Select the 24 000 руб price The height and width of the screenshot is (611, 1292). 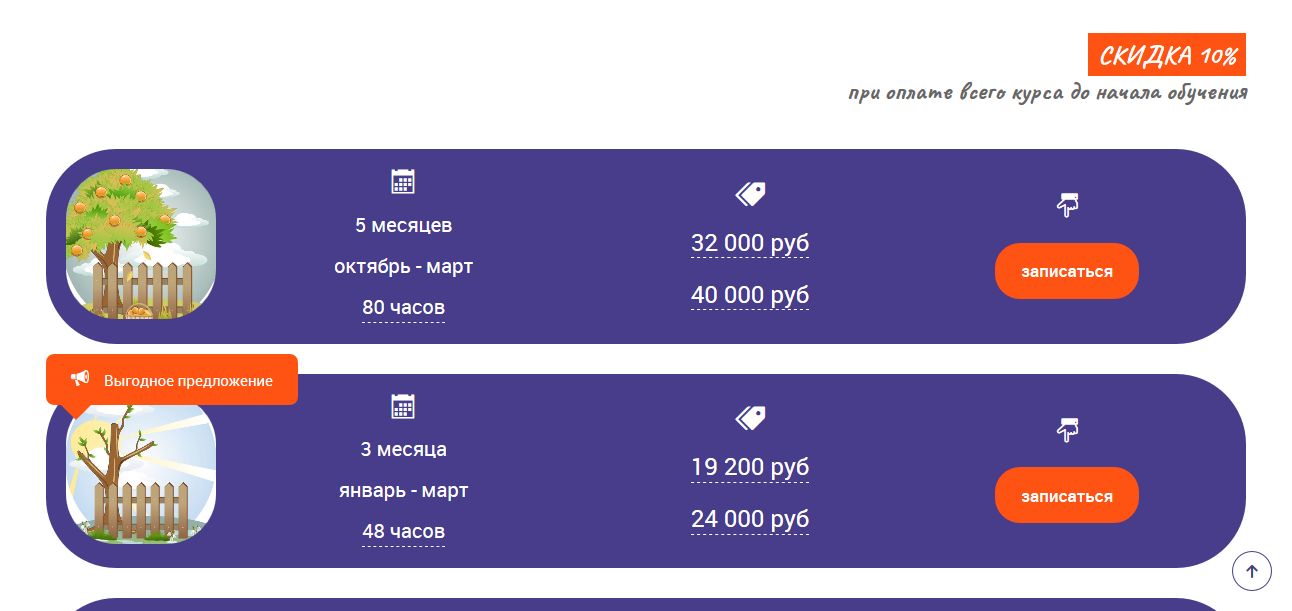pos(750,520)
